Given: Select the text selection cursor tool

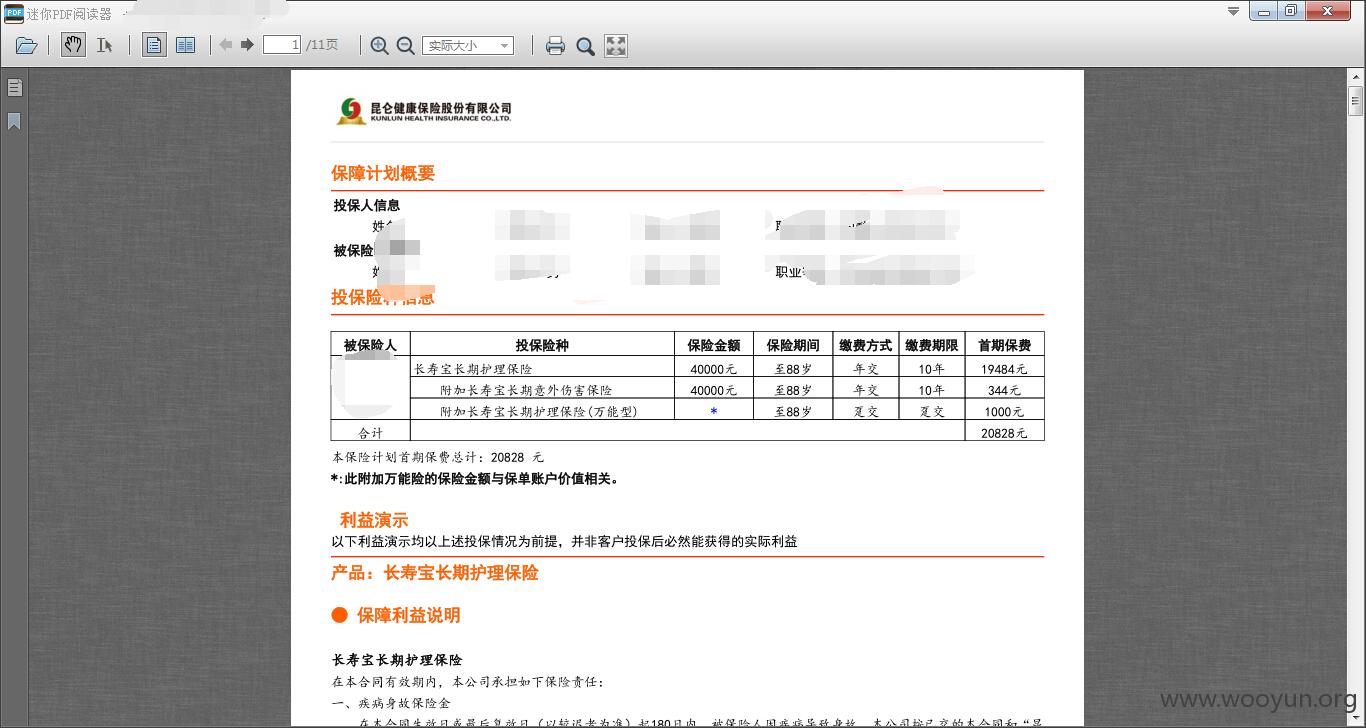Looking at the screenshot, I should point(104,45).
